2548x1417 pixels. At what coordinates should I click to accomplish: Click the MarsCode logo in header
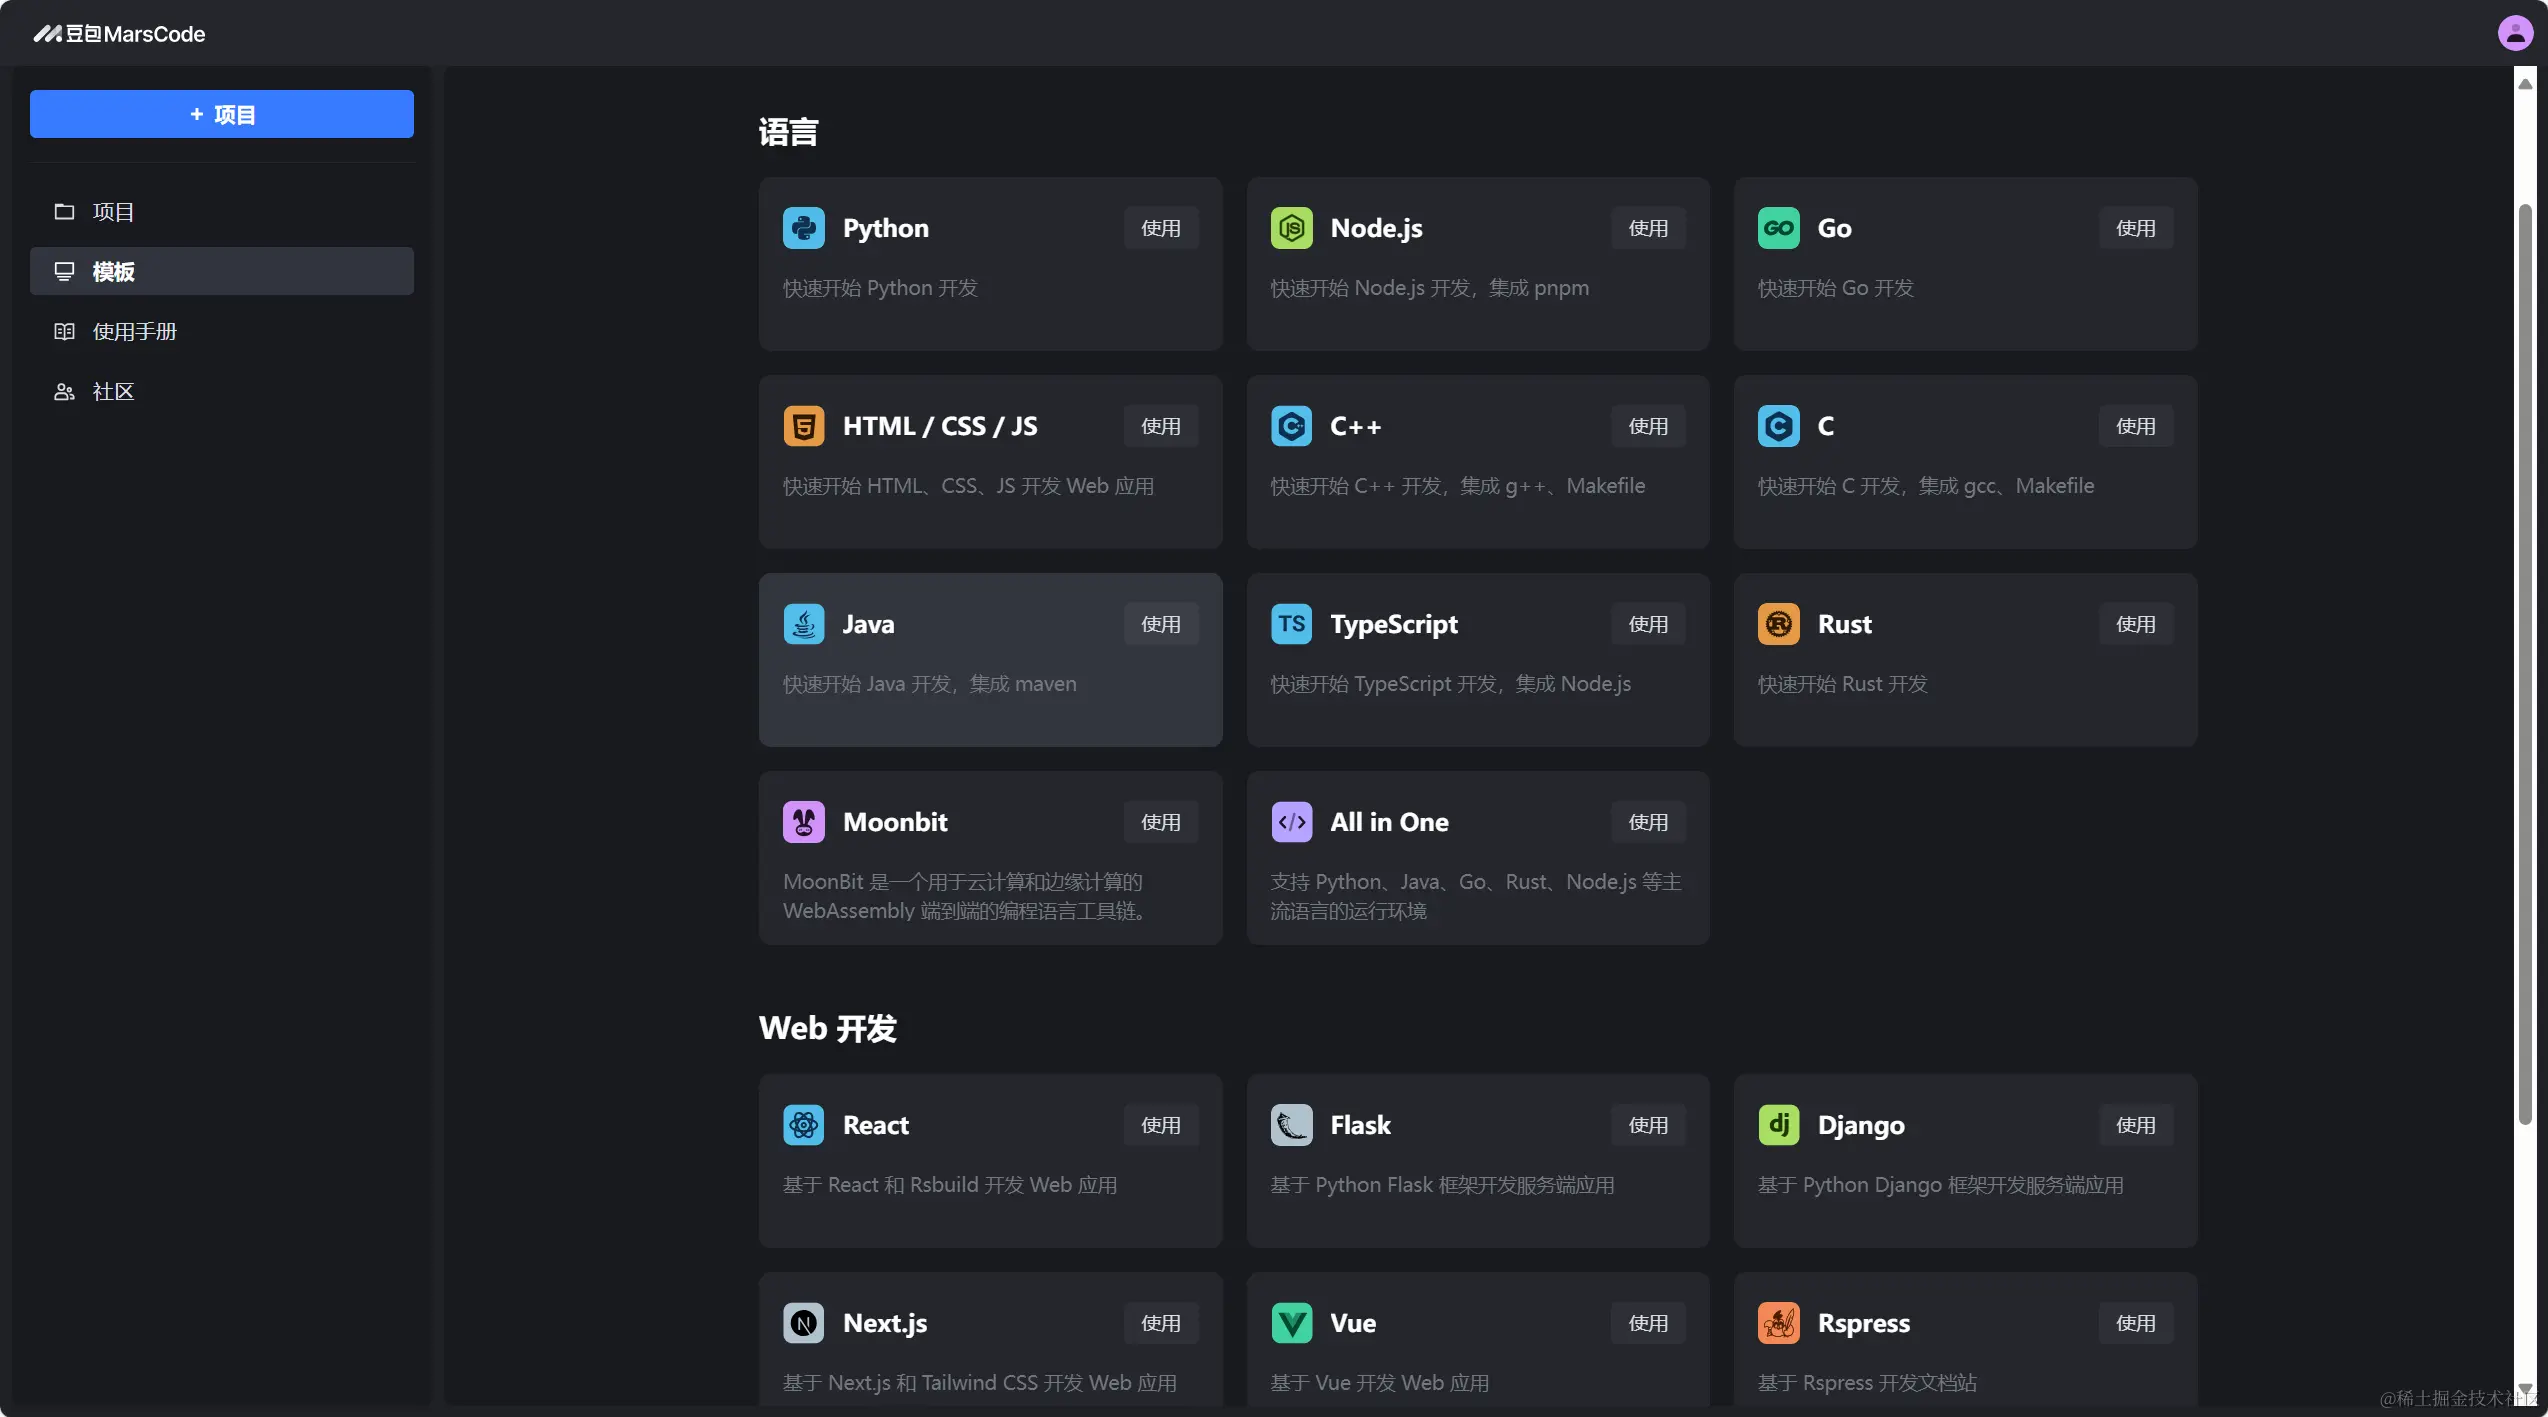[x=119, y=34]
